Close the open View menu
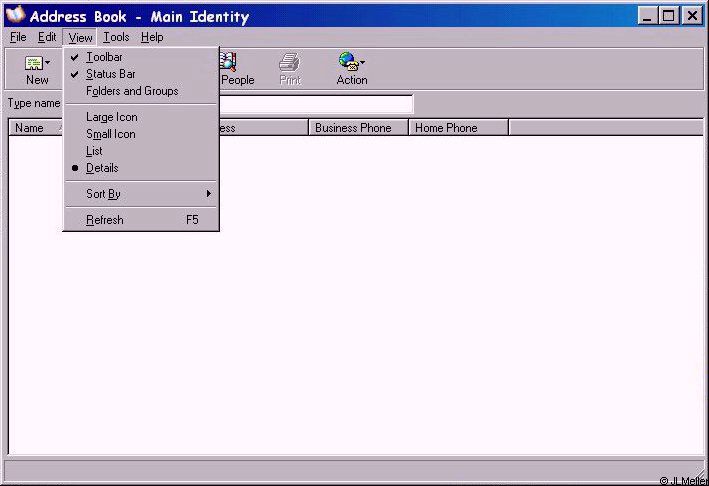 click(80, 38)
